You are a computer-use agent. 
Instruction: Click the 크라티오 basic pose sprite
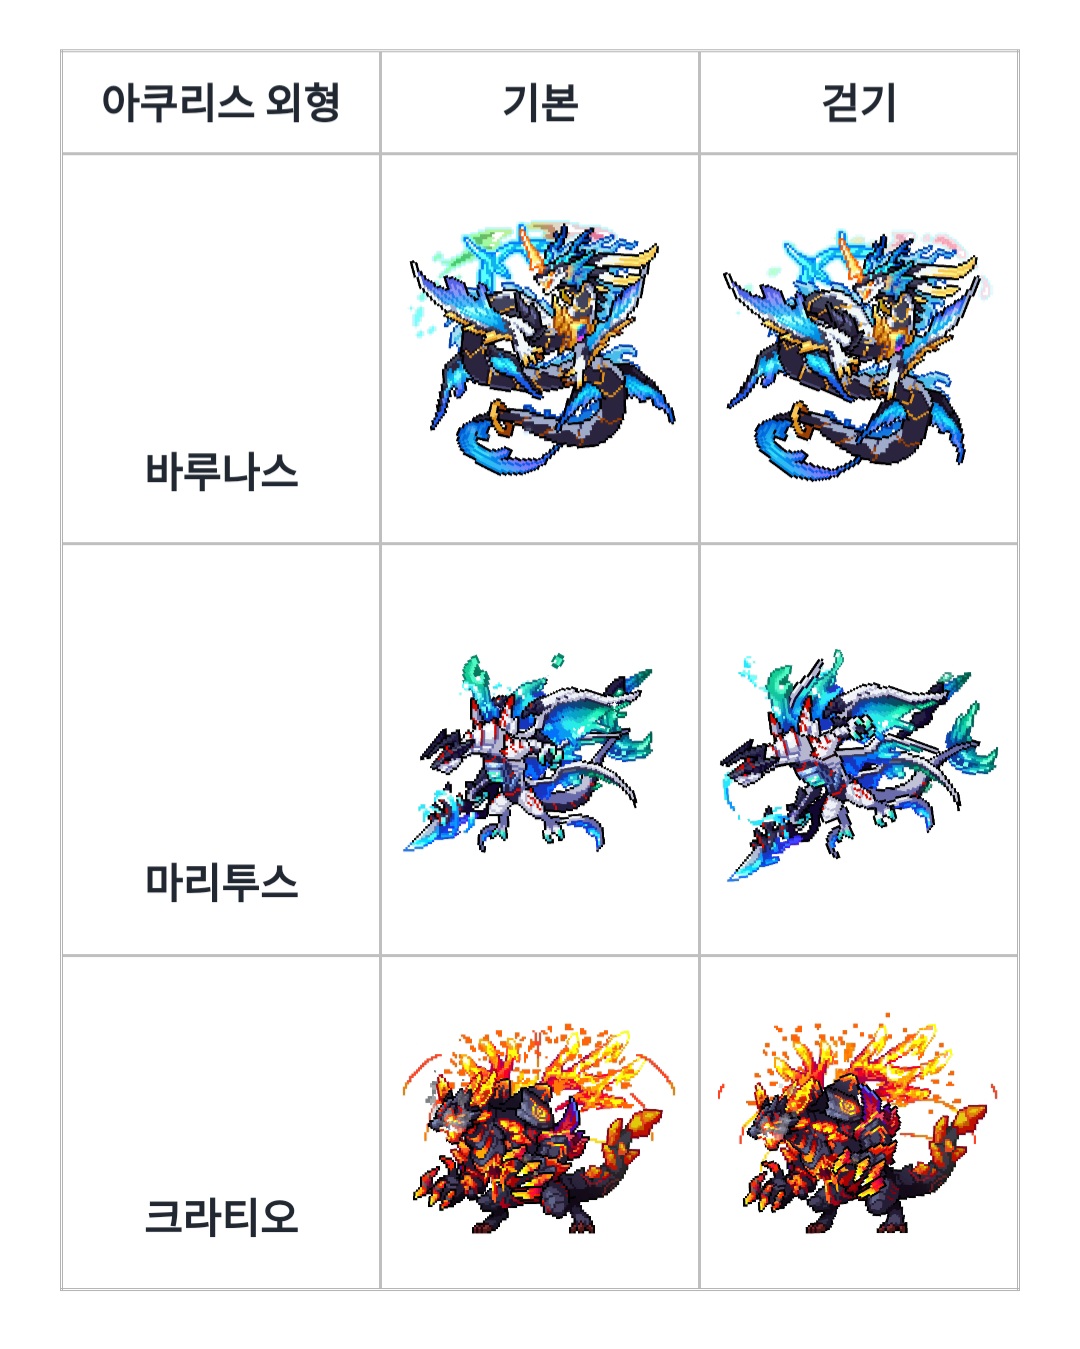point(540,1128)
